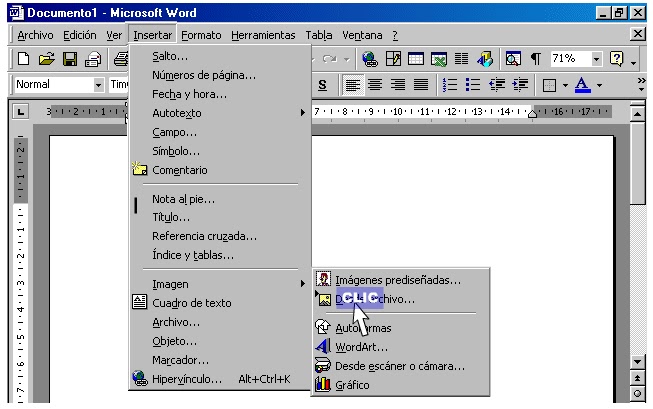The image size is (653, 409).
Task: Click the e-mail envelope toolbar icon
Action: (x=93, y=59)
